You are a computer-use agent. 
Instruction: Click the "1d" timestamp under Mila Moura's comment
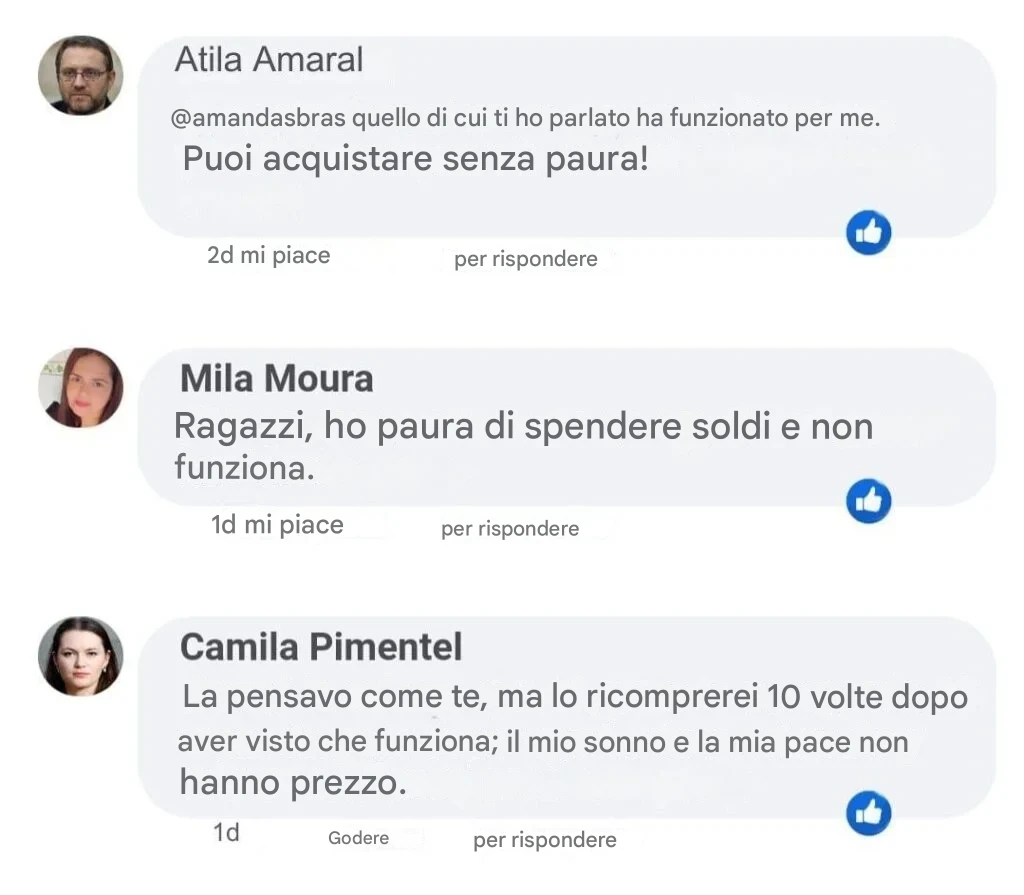point(223,525)
